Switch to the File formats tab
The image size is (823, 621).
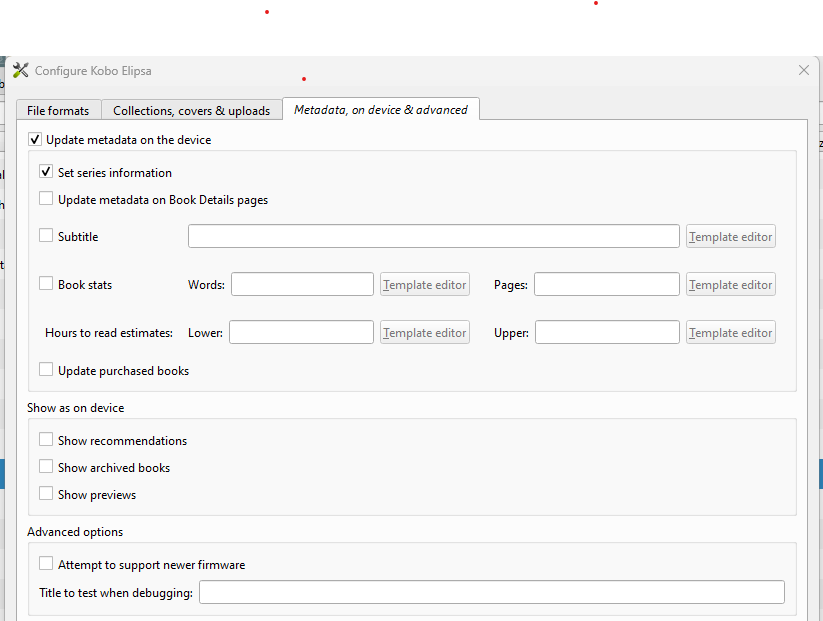click(58, 110)
